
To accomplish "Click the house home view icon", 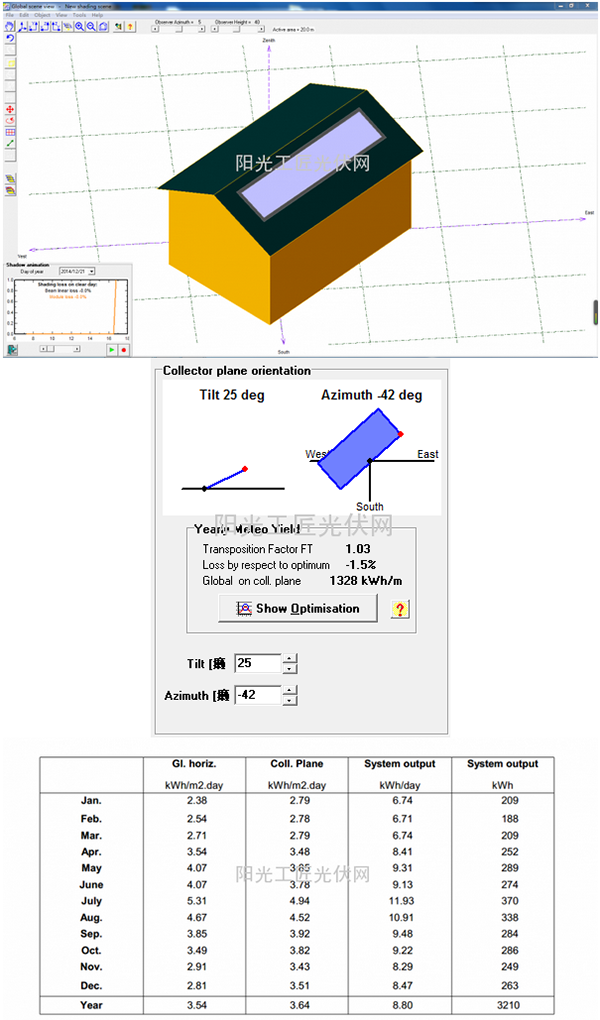I will (x=103, y=27).
